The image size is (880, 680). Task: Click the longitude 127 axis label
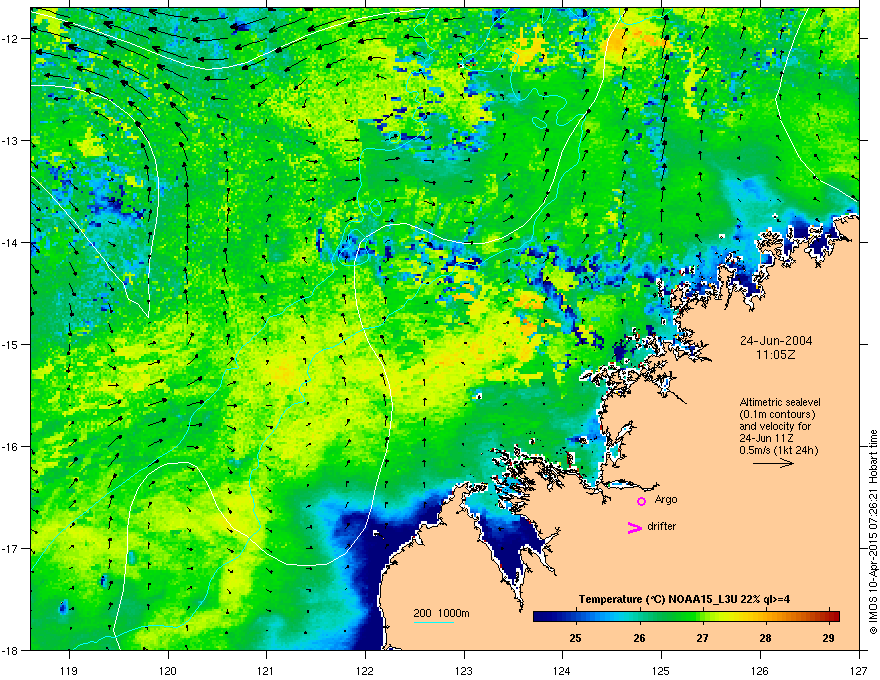coord(859,670)
